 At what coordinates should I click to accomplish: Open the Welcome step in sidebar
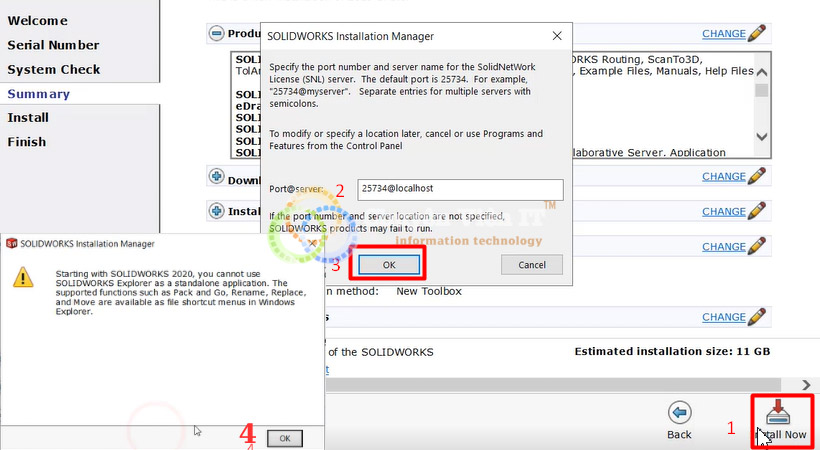[x=38, y=20]
